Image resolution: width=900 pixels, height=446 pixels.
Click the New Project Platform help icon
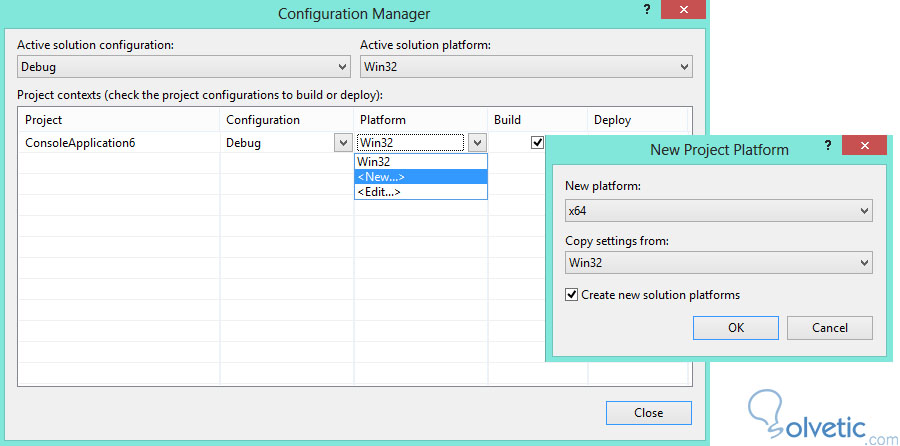(x=828, y=146)
